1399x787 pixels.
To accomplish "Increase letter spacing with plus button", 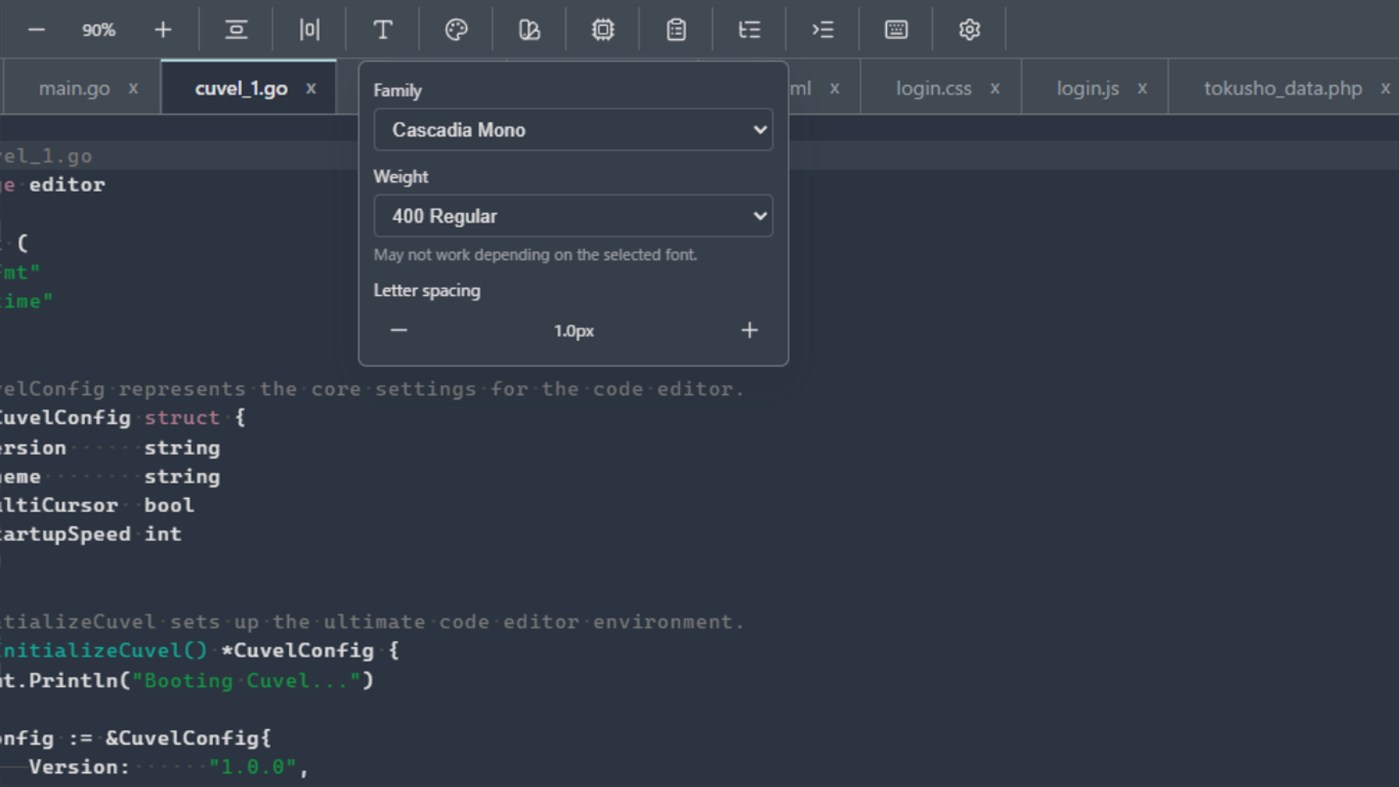I will [x=749, y=330].
